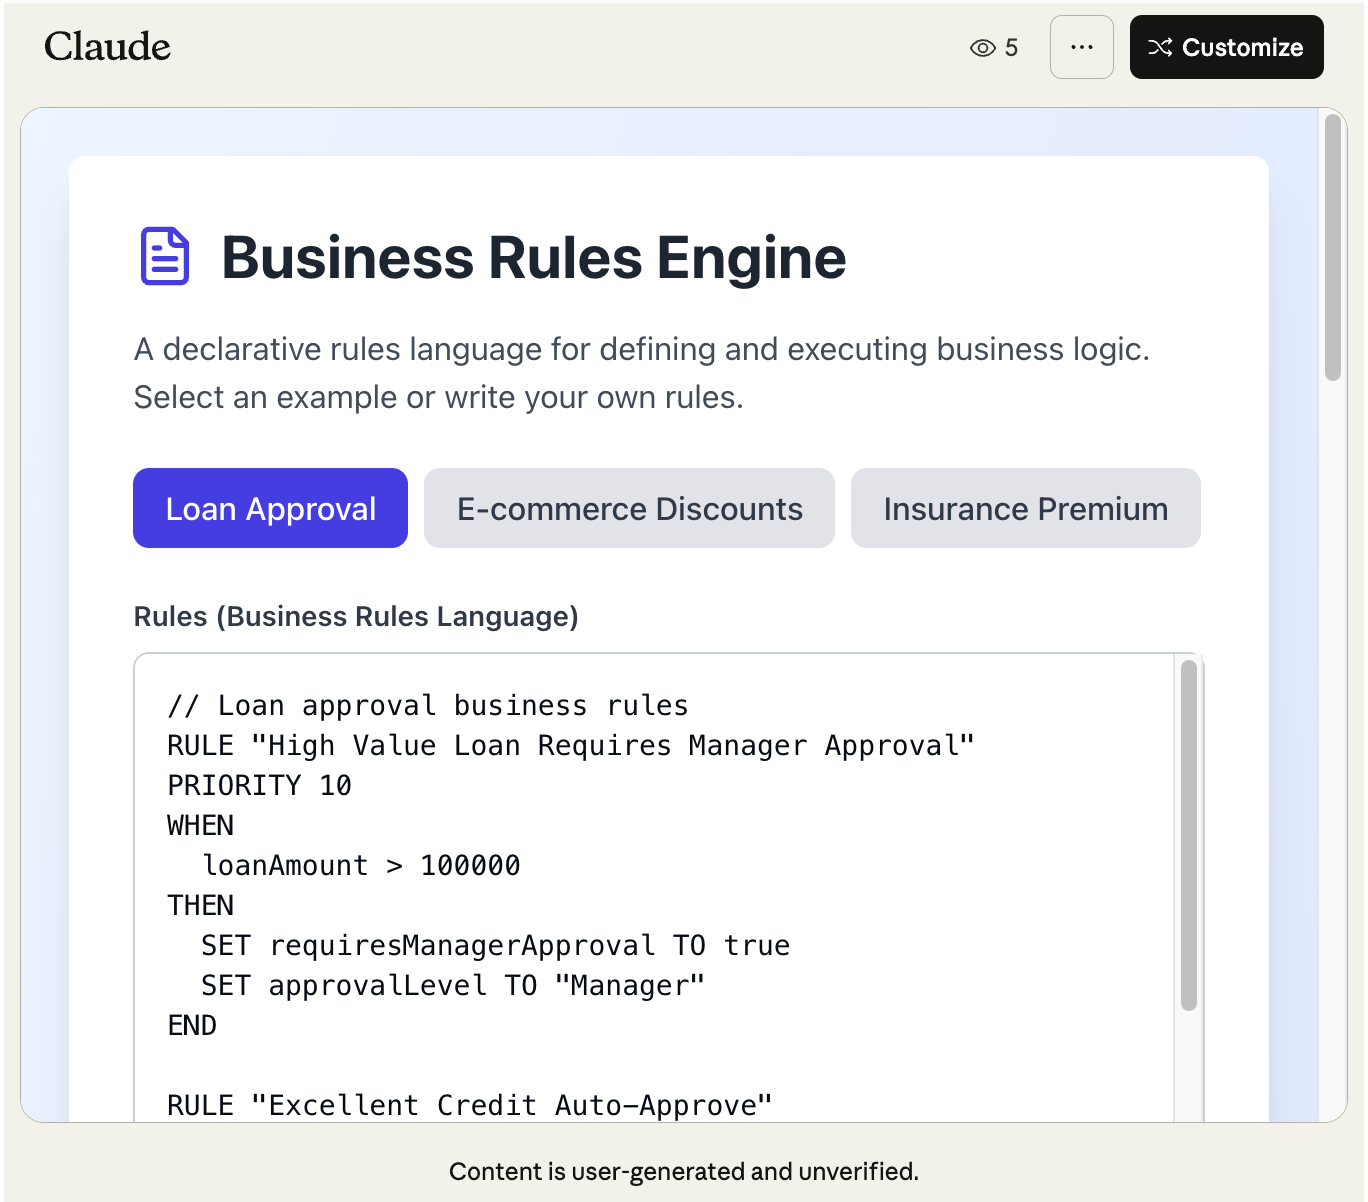Click the Business Rules Engine heading

click(533, 258)
